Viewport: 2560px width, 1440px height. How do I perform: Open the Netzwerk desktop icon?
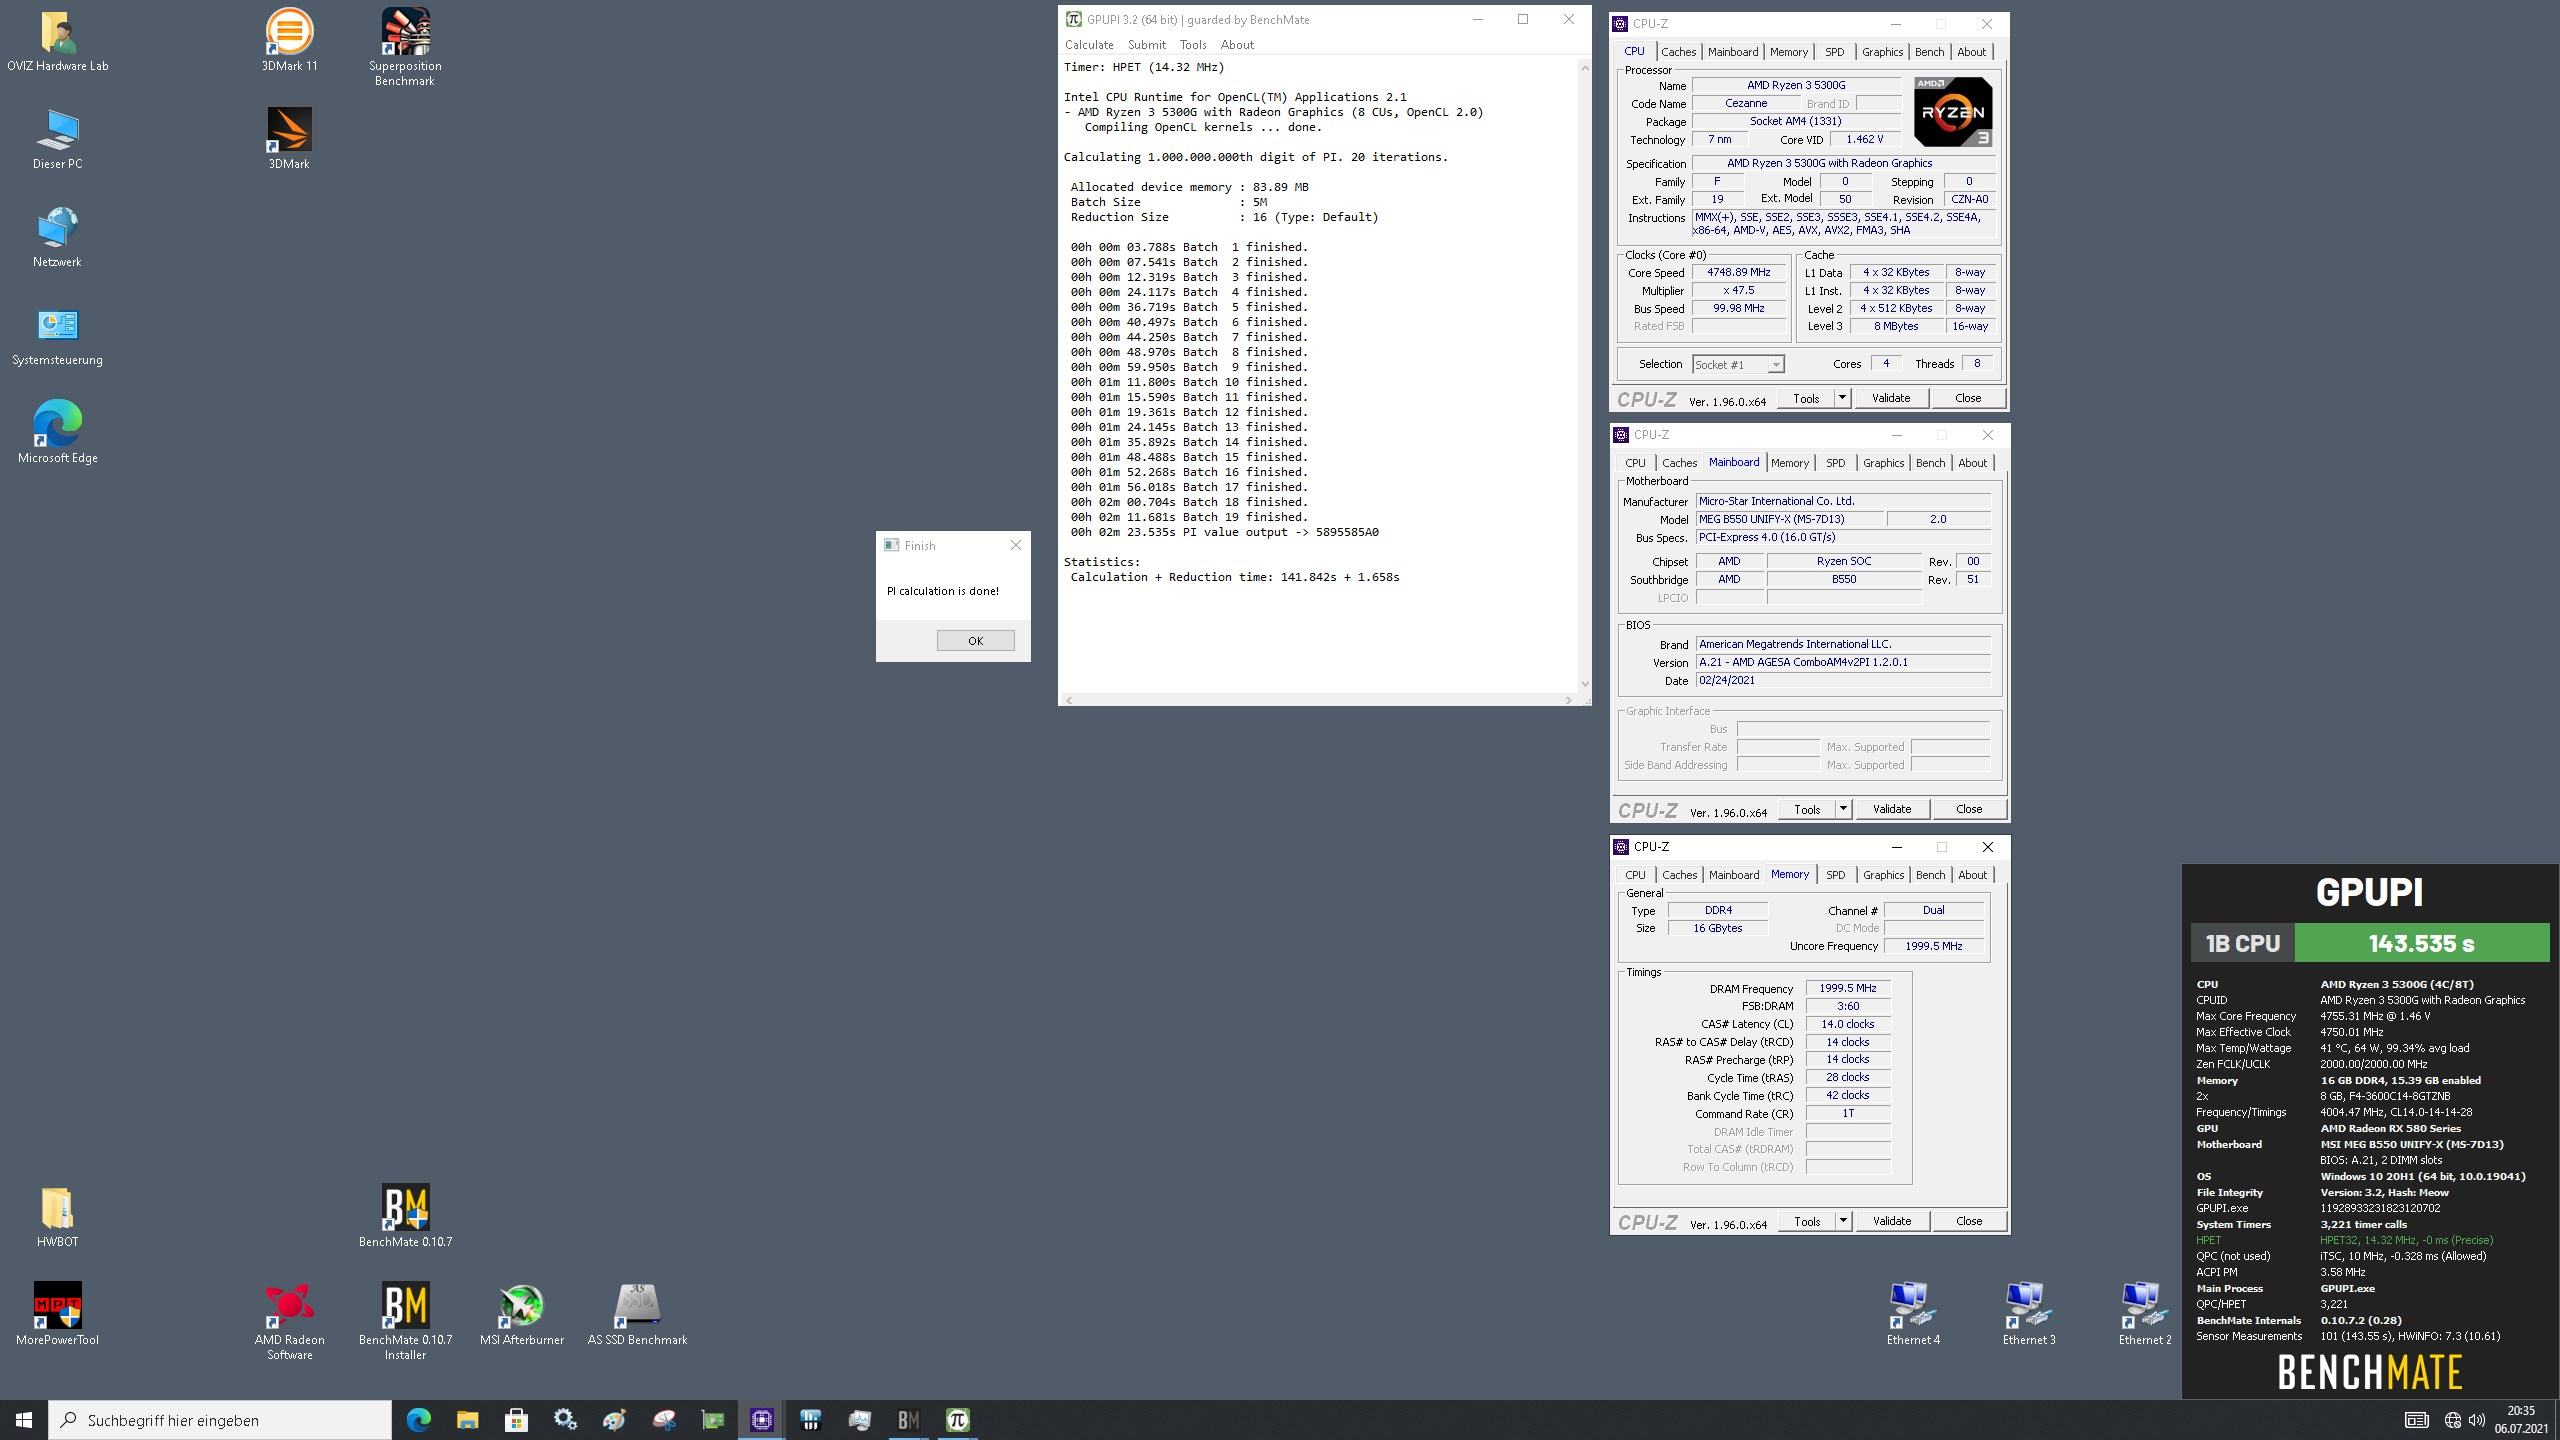point(57,238)
